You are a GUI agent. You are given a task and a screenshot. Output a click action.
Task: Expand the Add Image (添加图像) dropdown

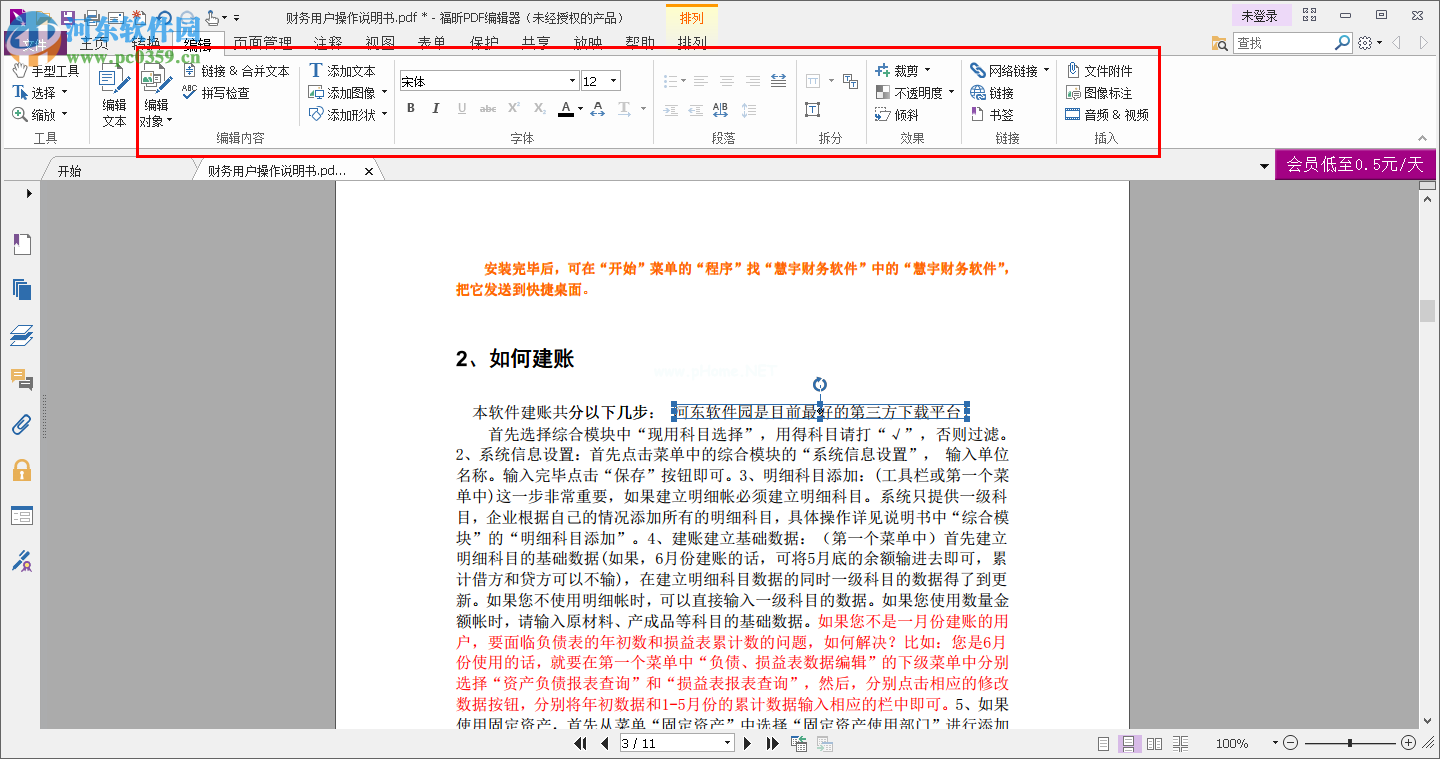384,93
